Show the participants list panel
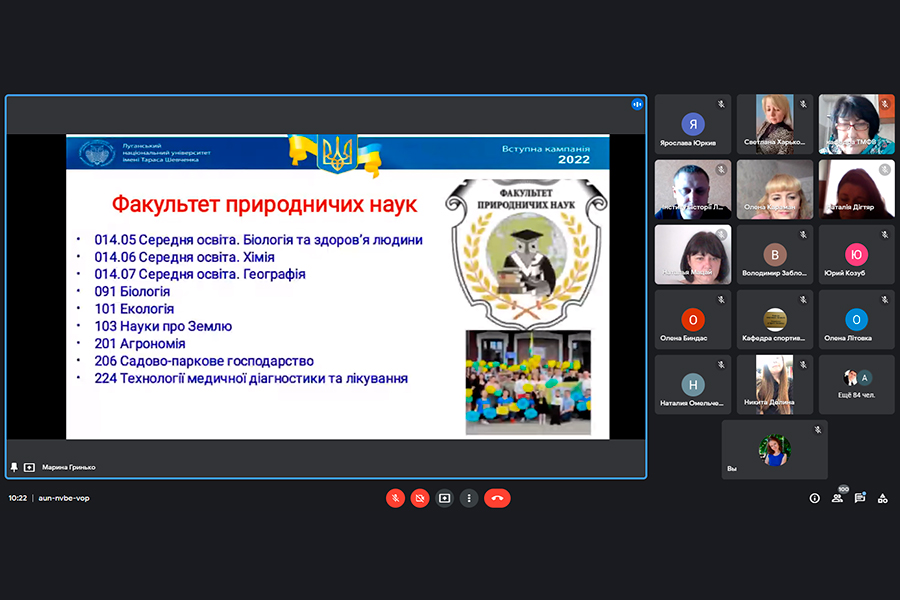900x600 pixels. [837, 498]
